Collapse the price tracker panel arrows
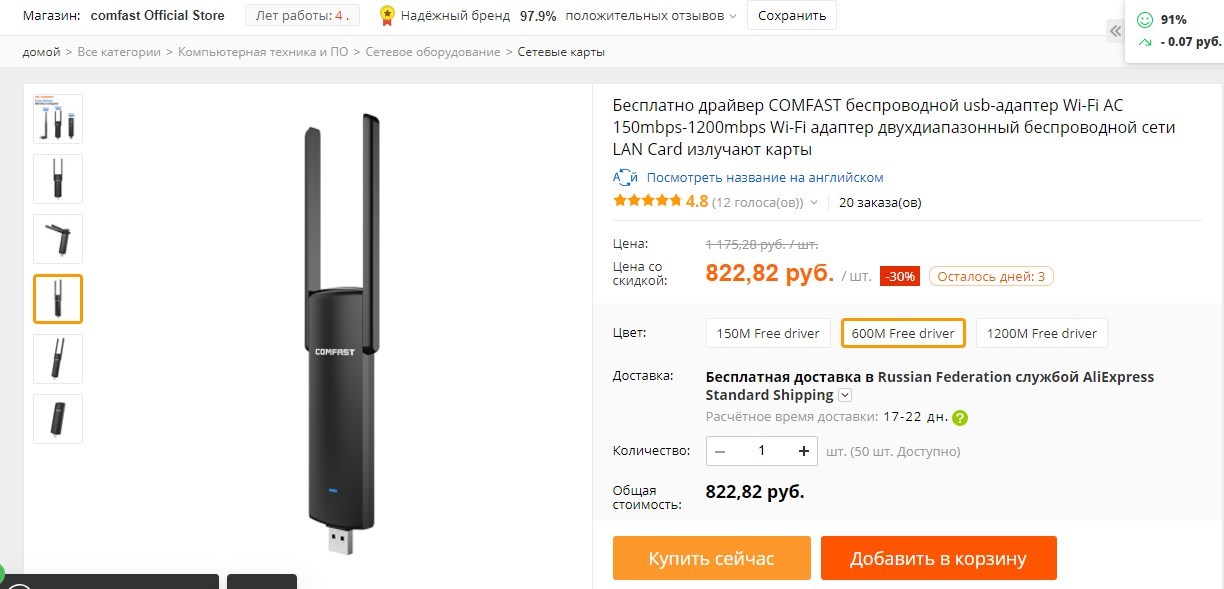 (1115, 31)
